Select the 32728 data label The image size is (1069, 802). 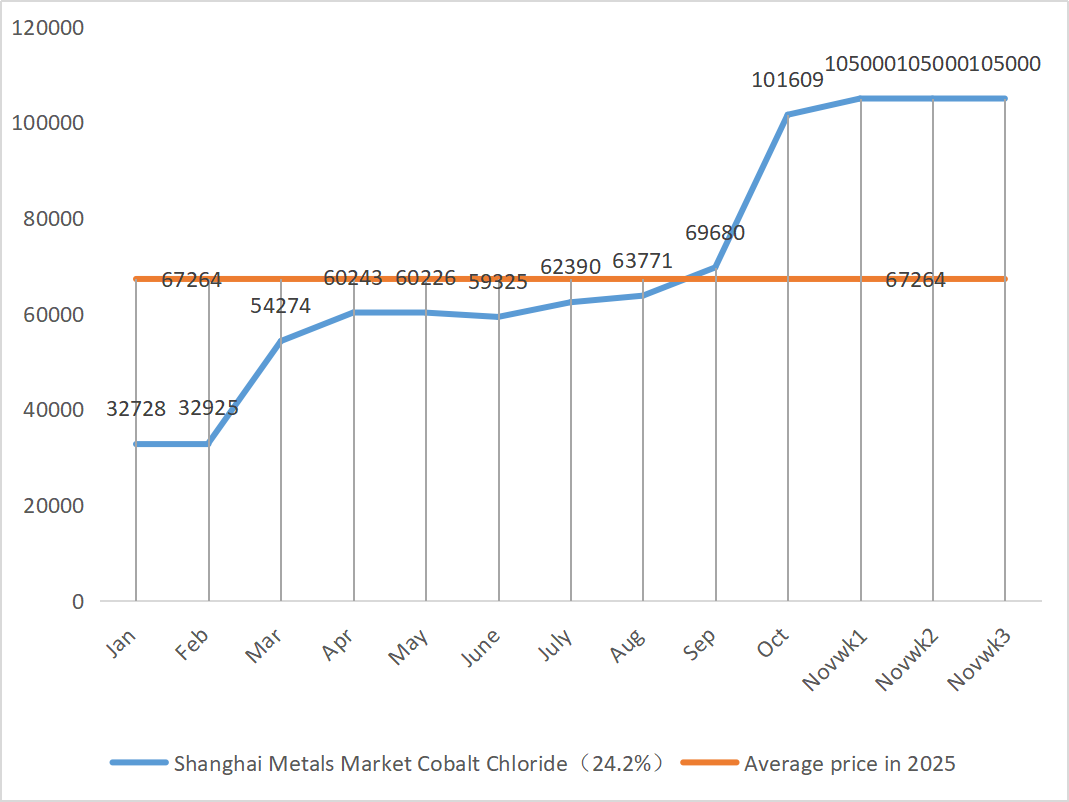(x=136, y=408)
